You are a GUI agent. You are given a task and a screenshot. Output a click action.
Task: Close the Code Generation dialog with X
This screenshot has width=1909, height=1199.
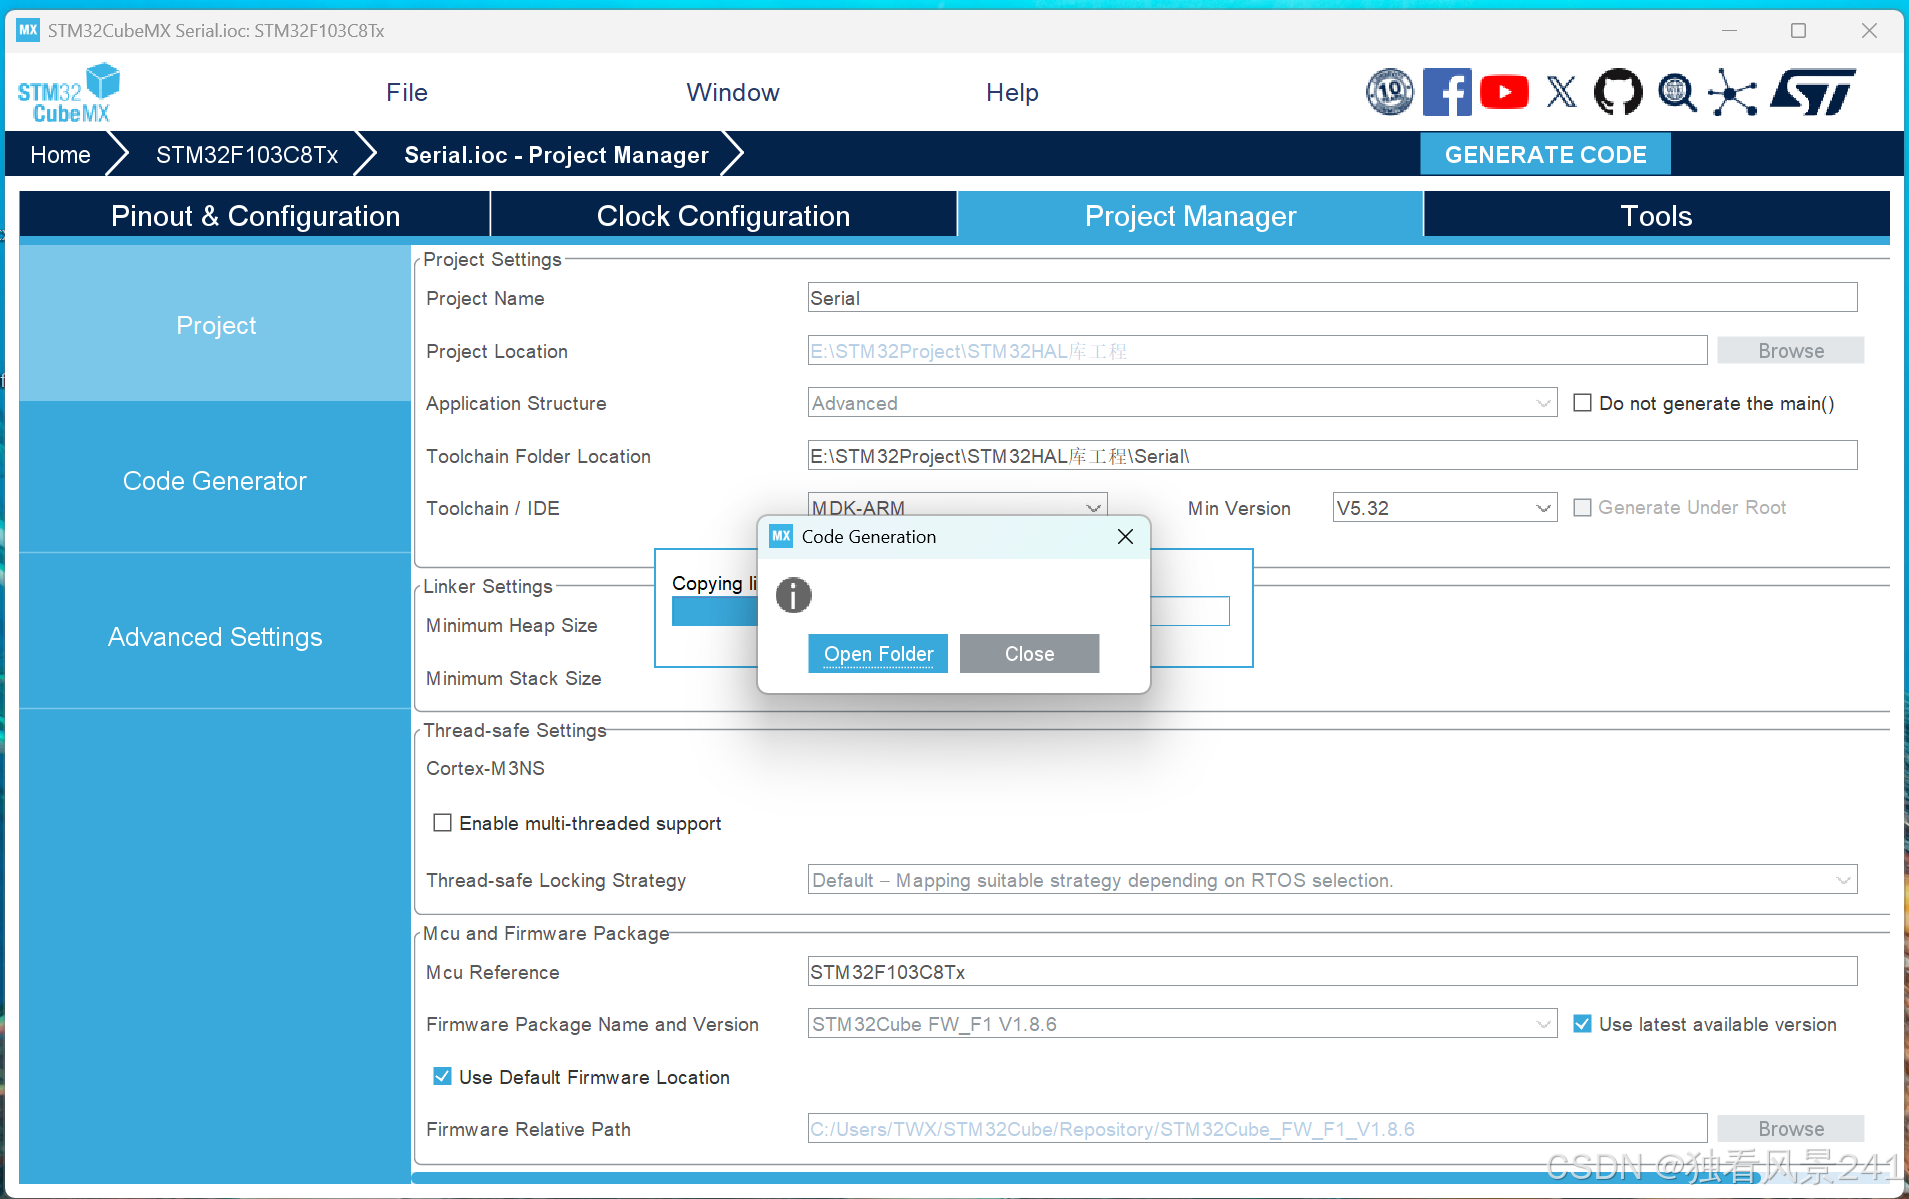coord(1125,536)
